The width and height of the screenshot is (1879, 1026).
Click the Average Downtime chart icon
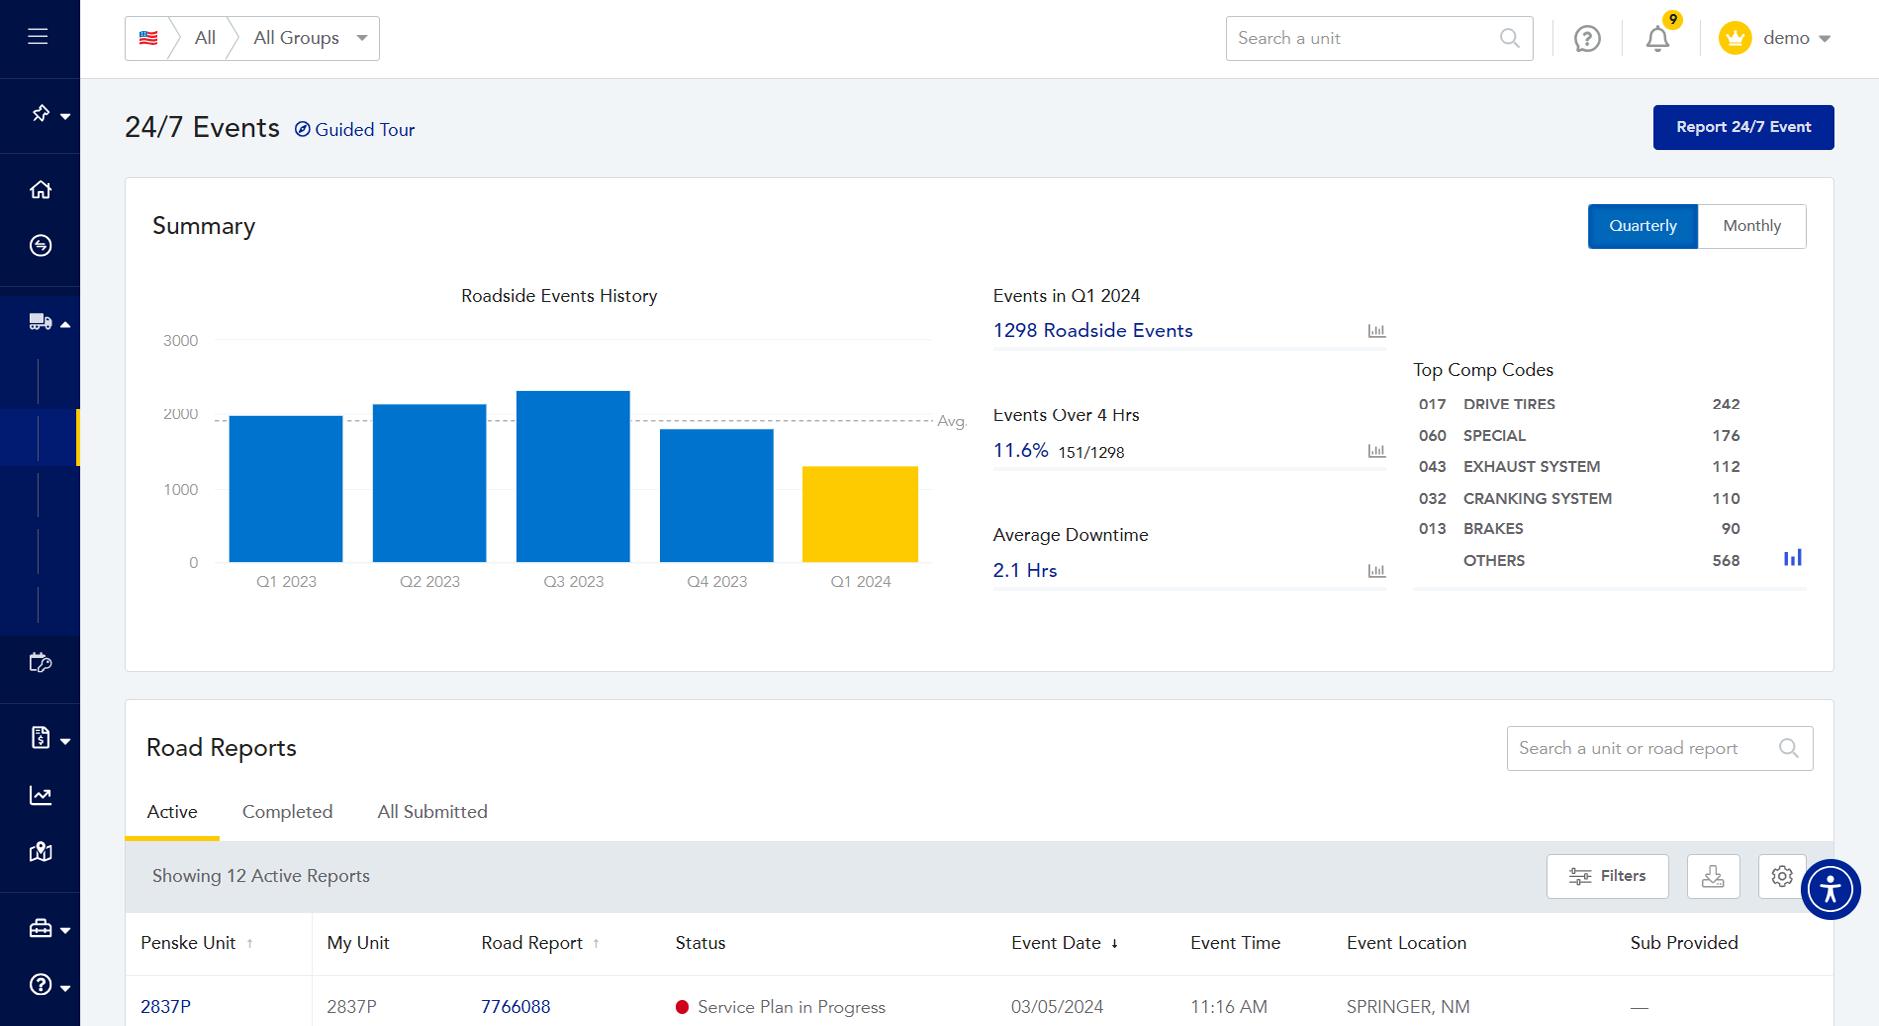tap(1377, 571)
